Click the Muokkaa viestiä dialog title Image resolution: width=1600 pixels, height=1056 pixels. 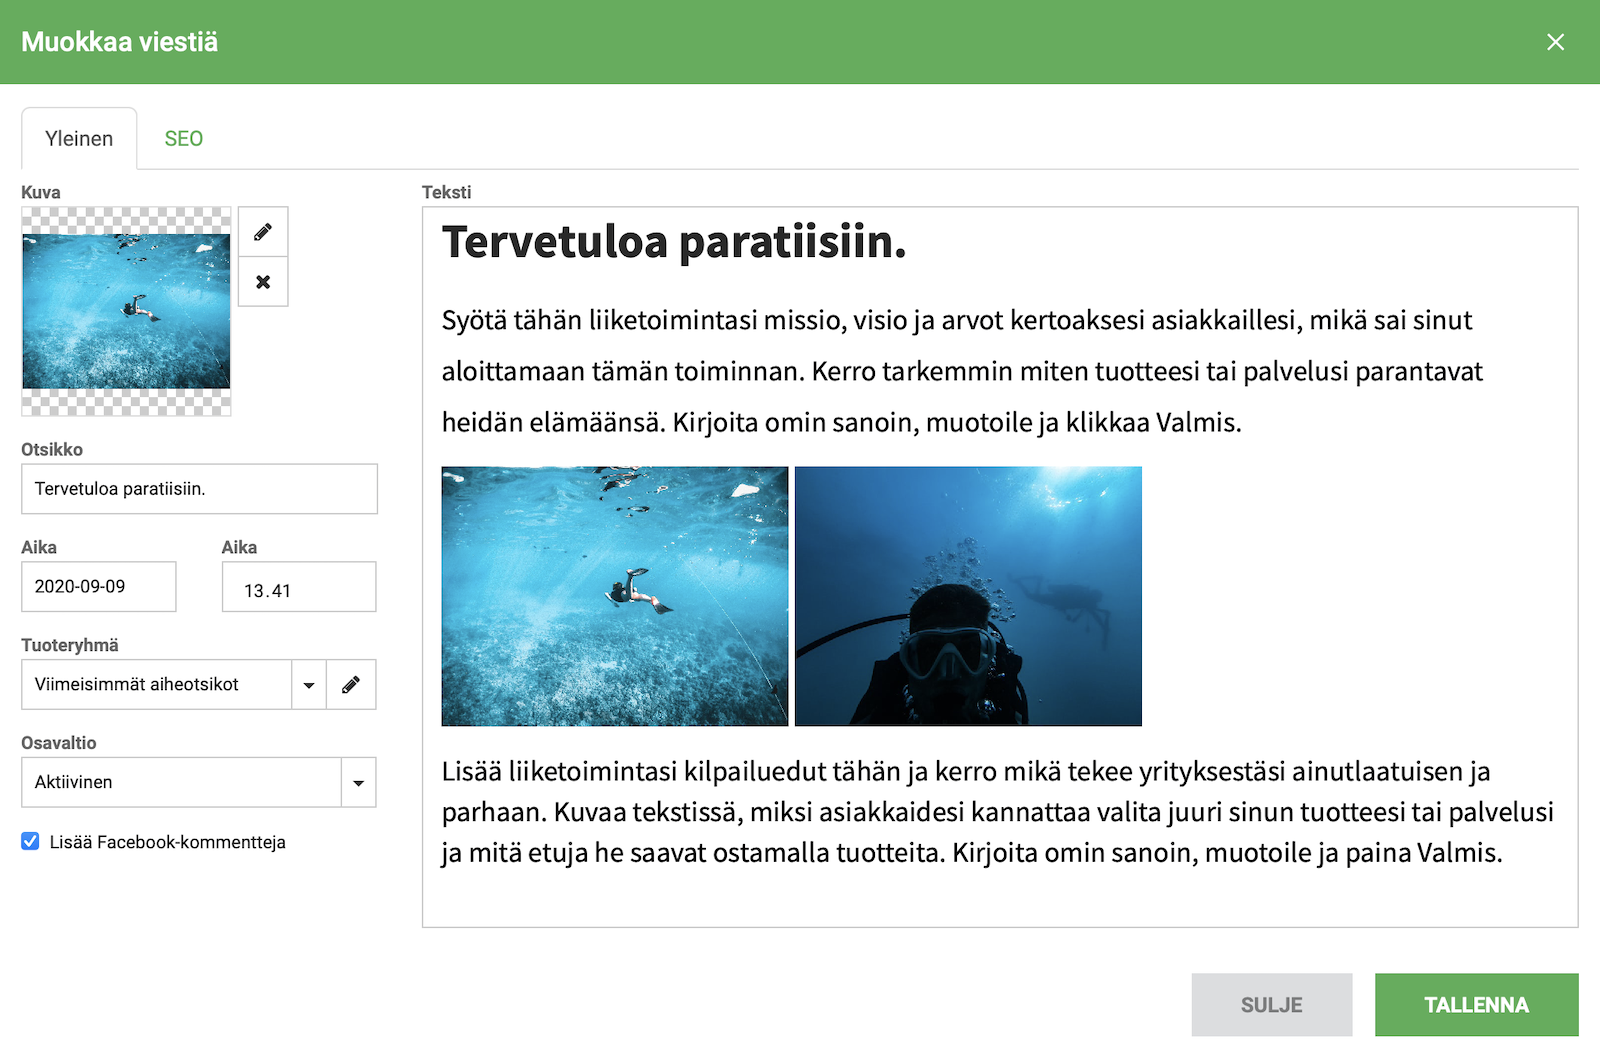pyautogui.click(x=120, y=42)
